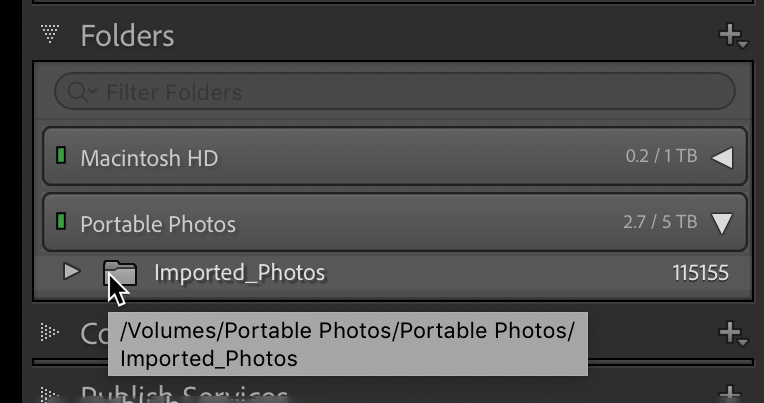Expand the Publish Services panel triangle
The height and width of the screenshot is (403, 764).
tap(49, 394)
